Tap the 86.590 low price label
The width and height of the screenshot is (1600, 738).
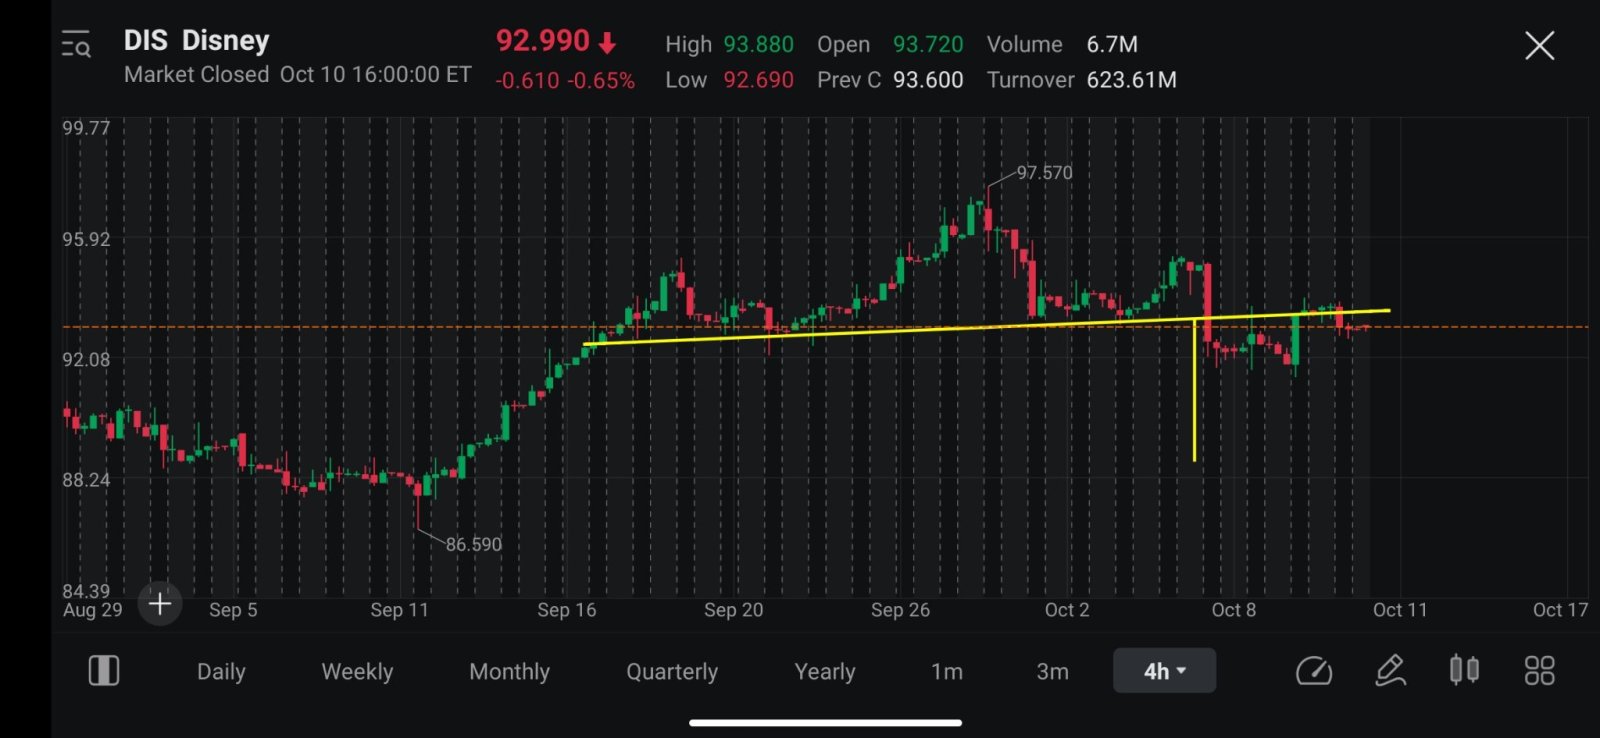point(474,544)
